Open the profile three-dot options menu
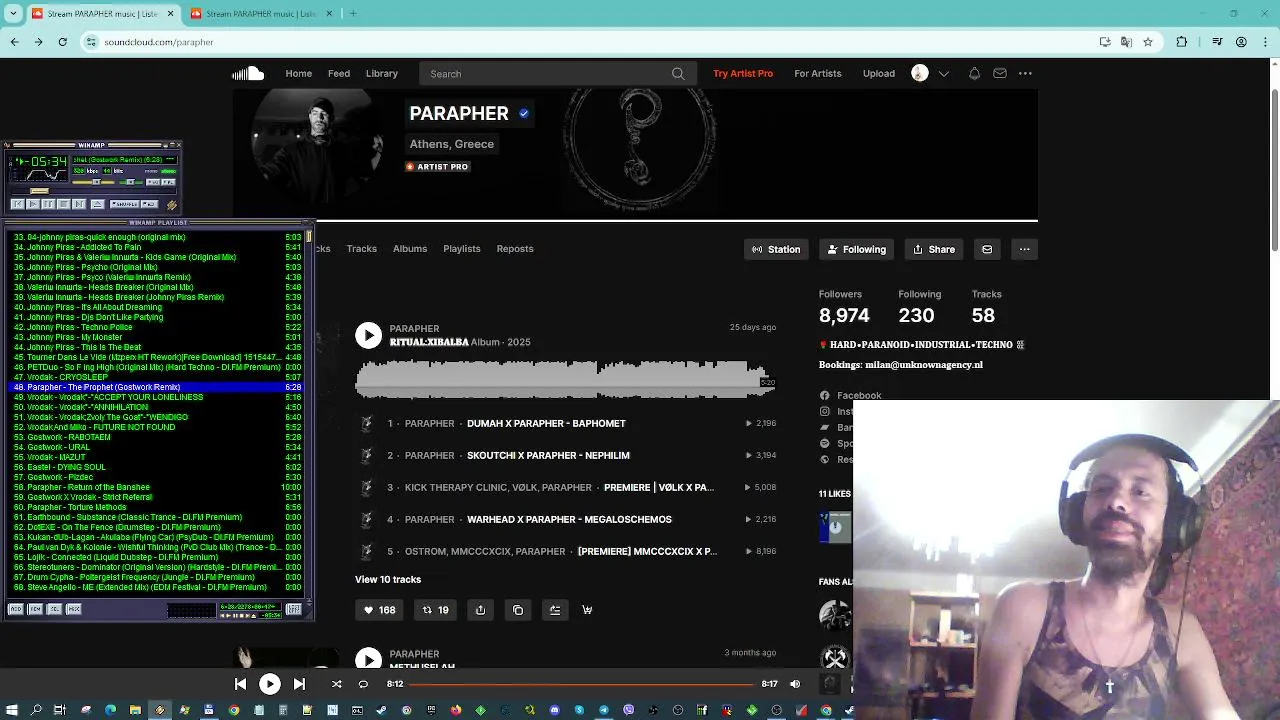Image resolution: width=1280 pixels, height=720 pixels. (1024, 249)
